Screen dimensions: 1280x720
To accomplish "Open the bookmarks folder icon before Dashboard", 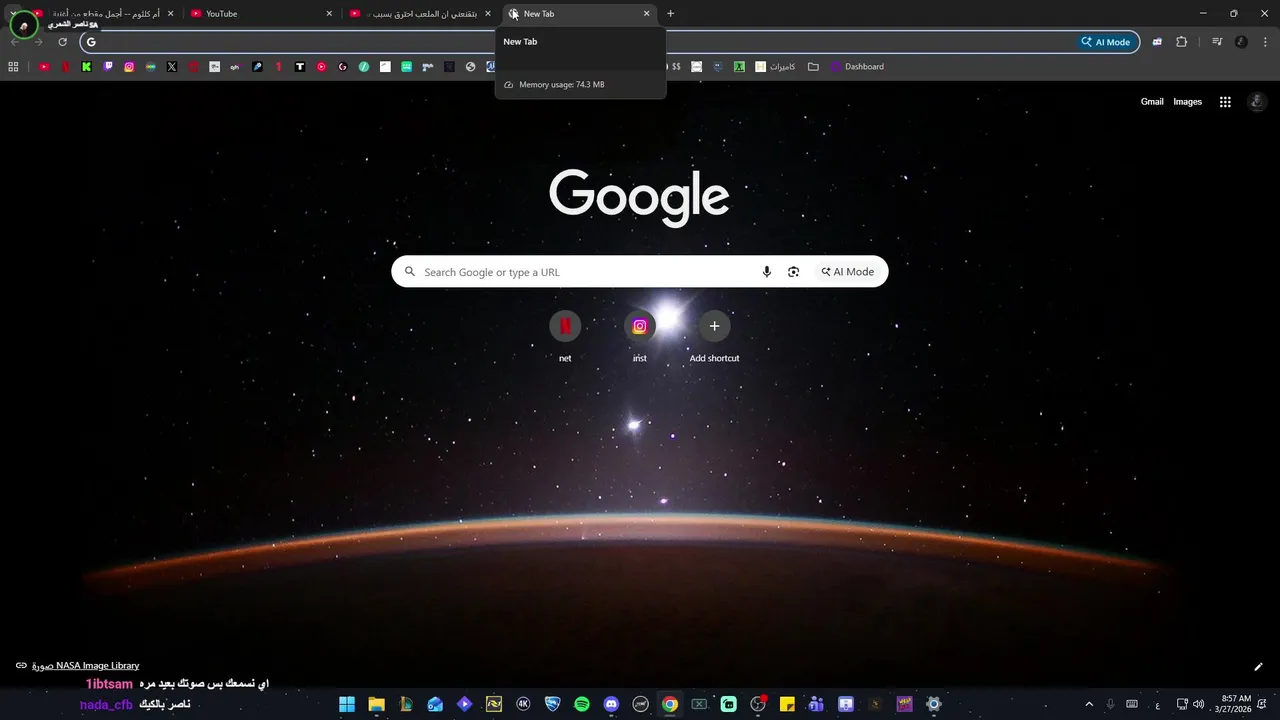I will coord(813,67).
